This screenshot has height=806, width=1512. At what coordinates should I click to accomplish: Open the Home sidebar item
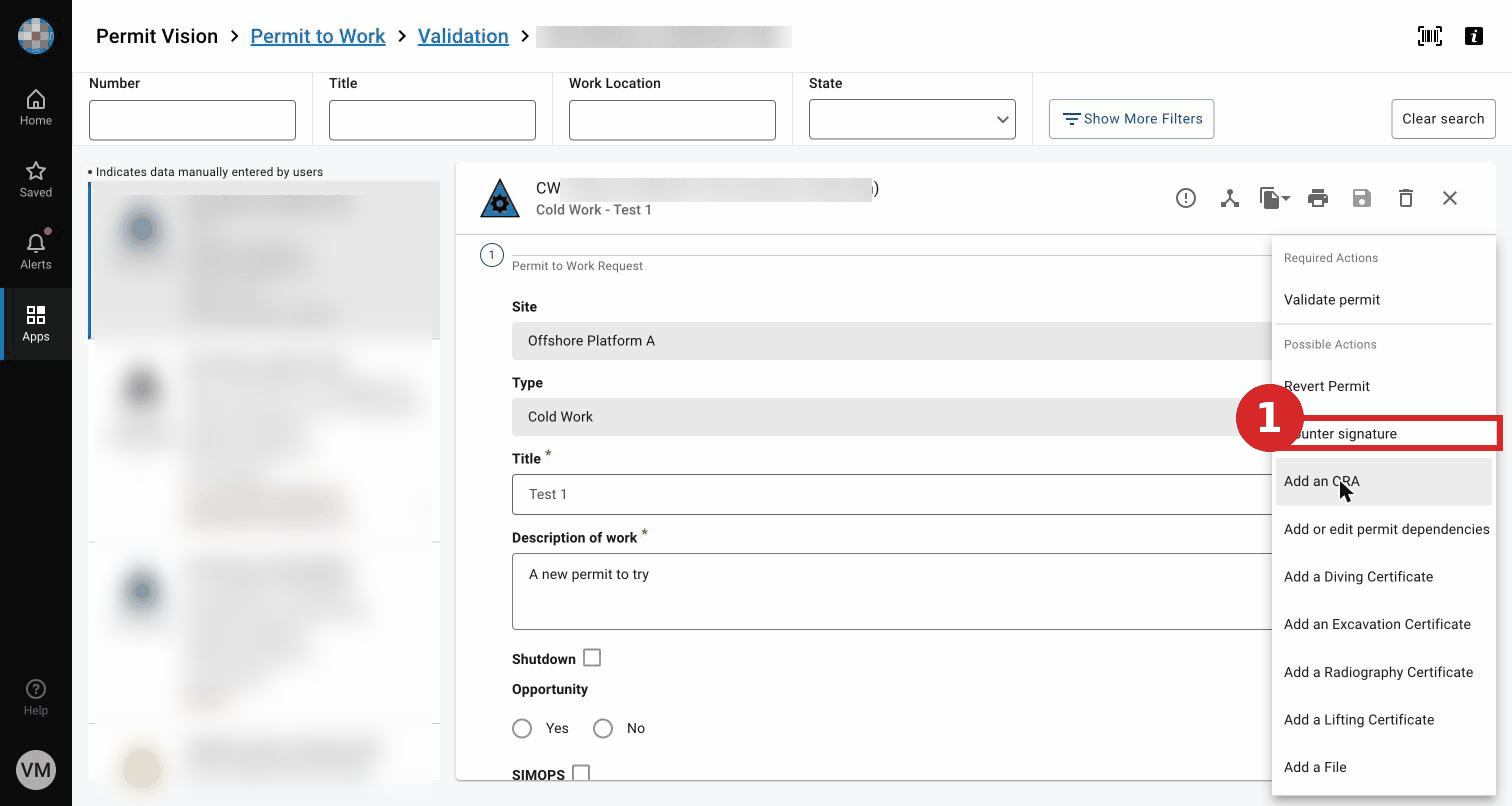click(36, 108)
